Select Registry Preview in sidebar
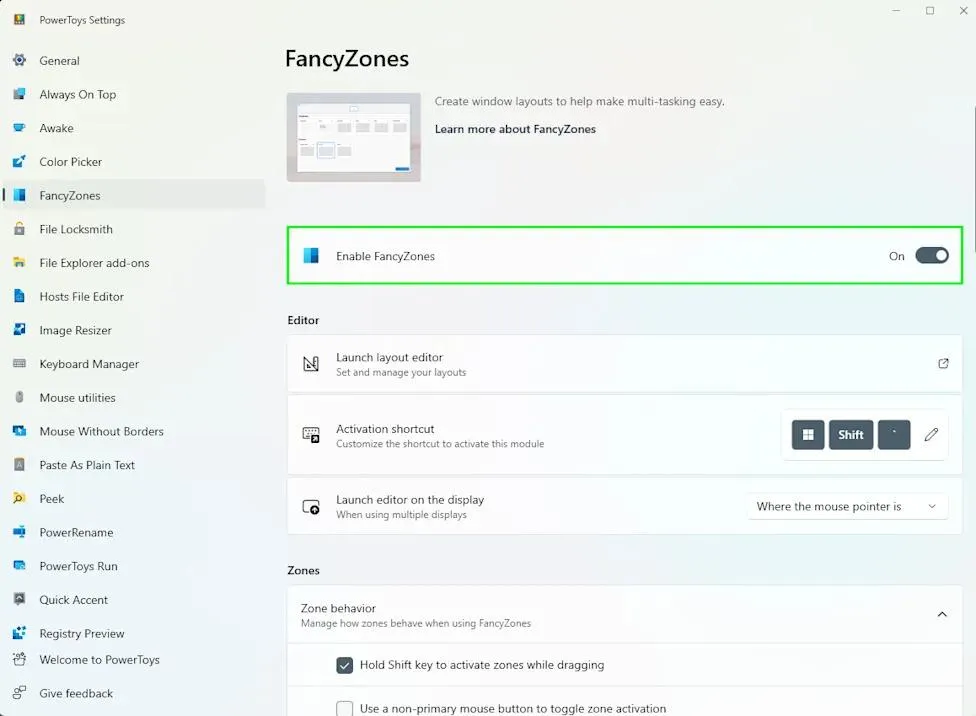Image resolution: width=976 pixels, height=716 pixels. pos(82,633)
